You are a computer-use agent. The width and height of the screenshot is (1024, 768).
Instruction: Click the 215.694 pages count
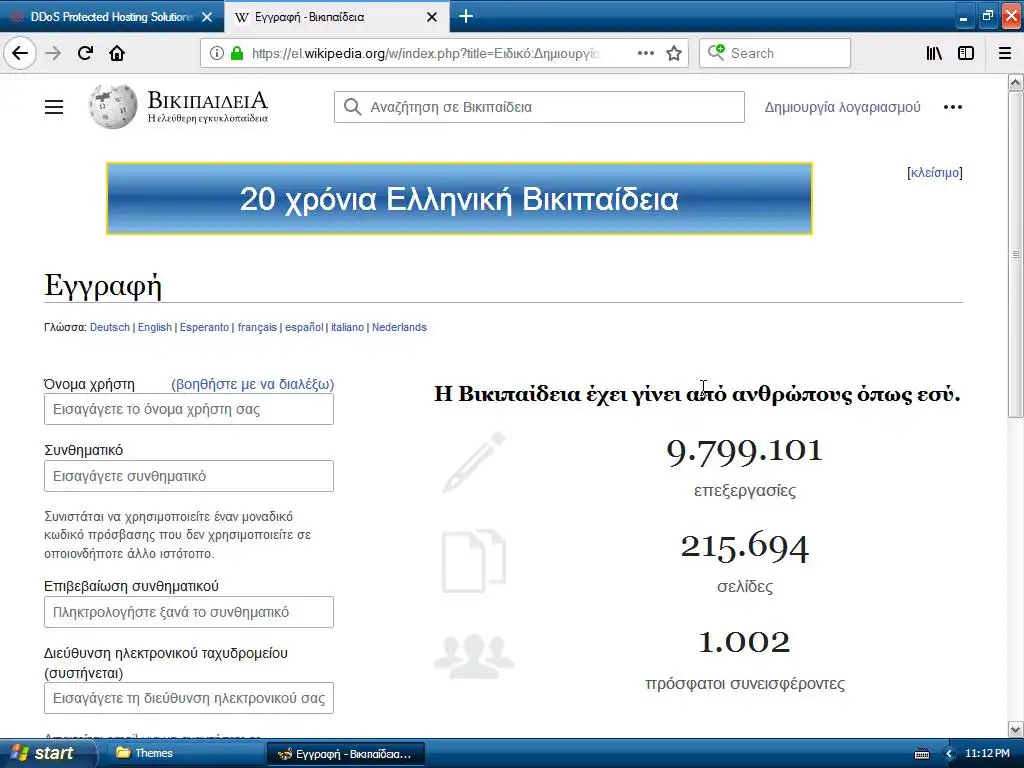pyautogui.click(x=744, y=547)
